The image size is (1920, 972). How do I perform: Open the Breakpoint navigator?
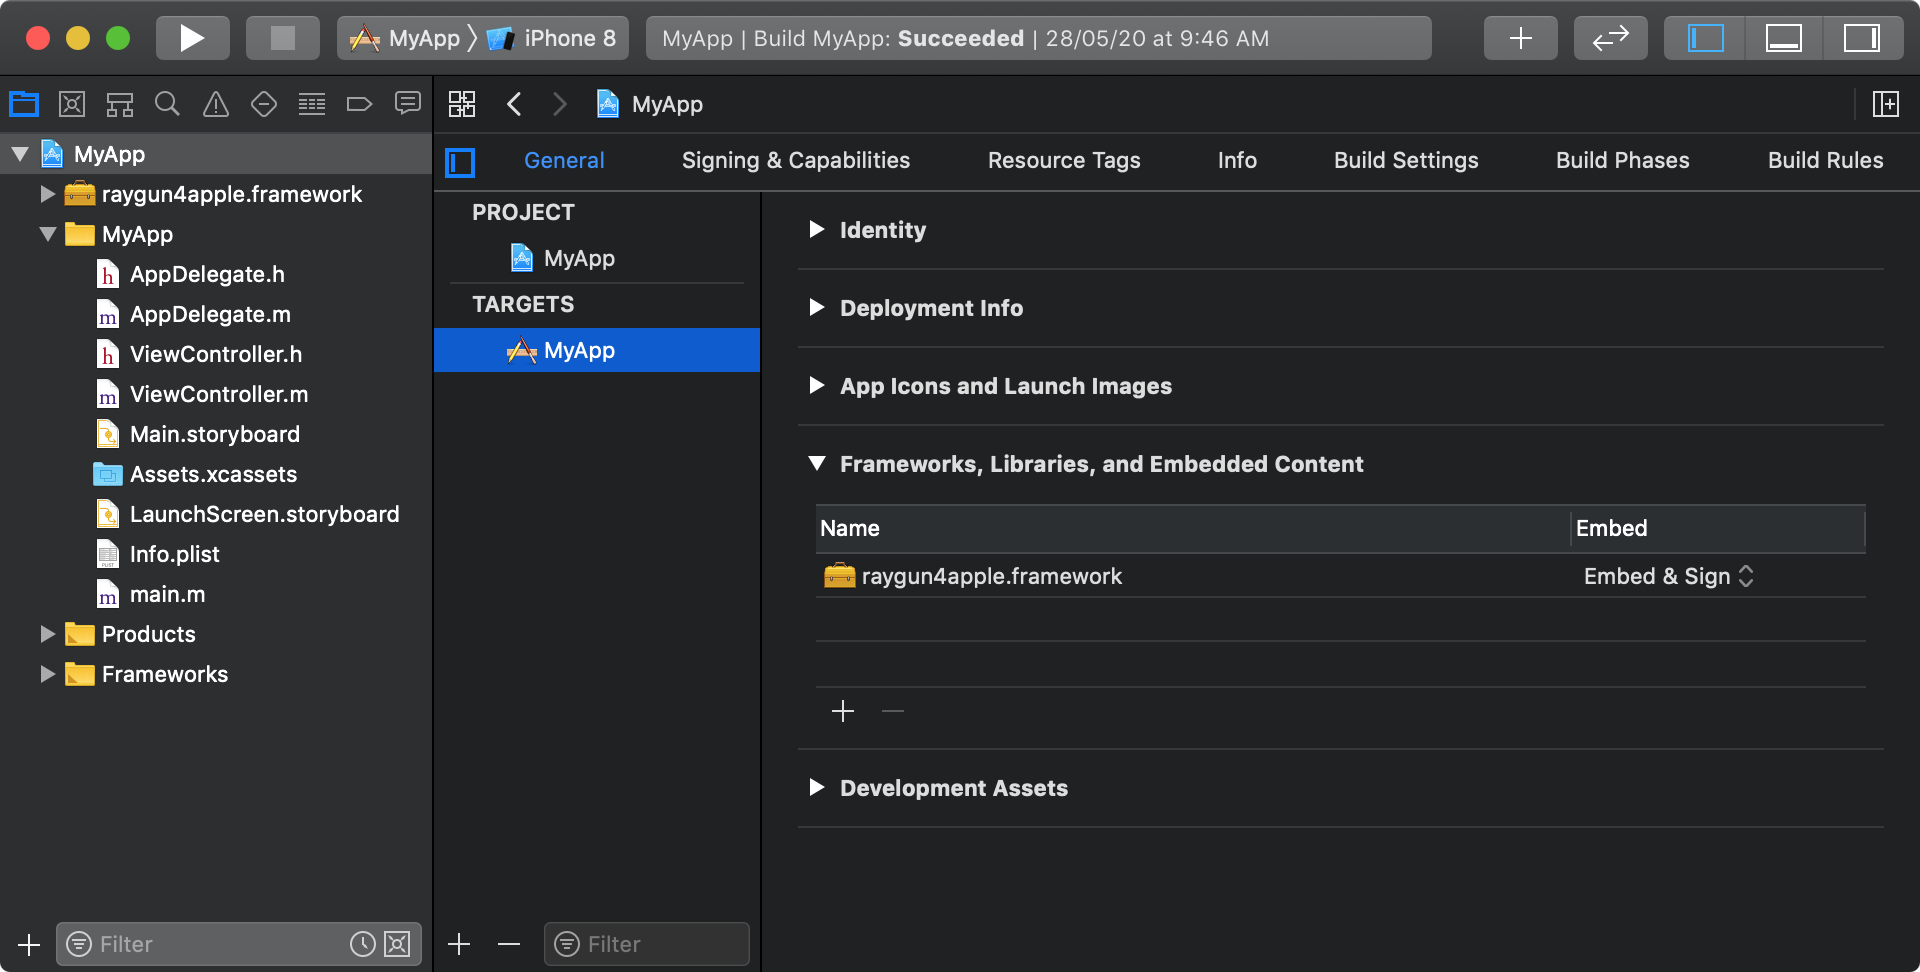[x=359, y=104]
